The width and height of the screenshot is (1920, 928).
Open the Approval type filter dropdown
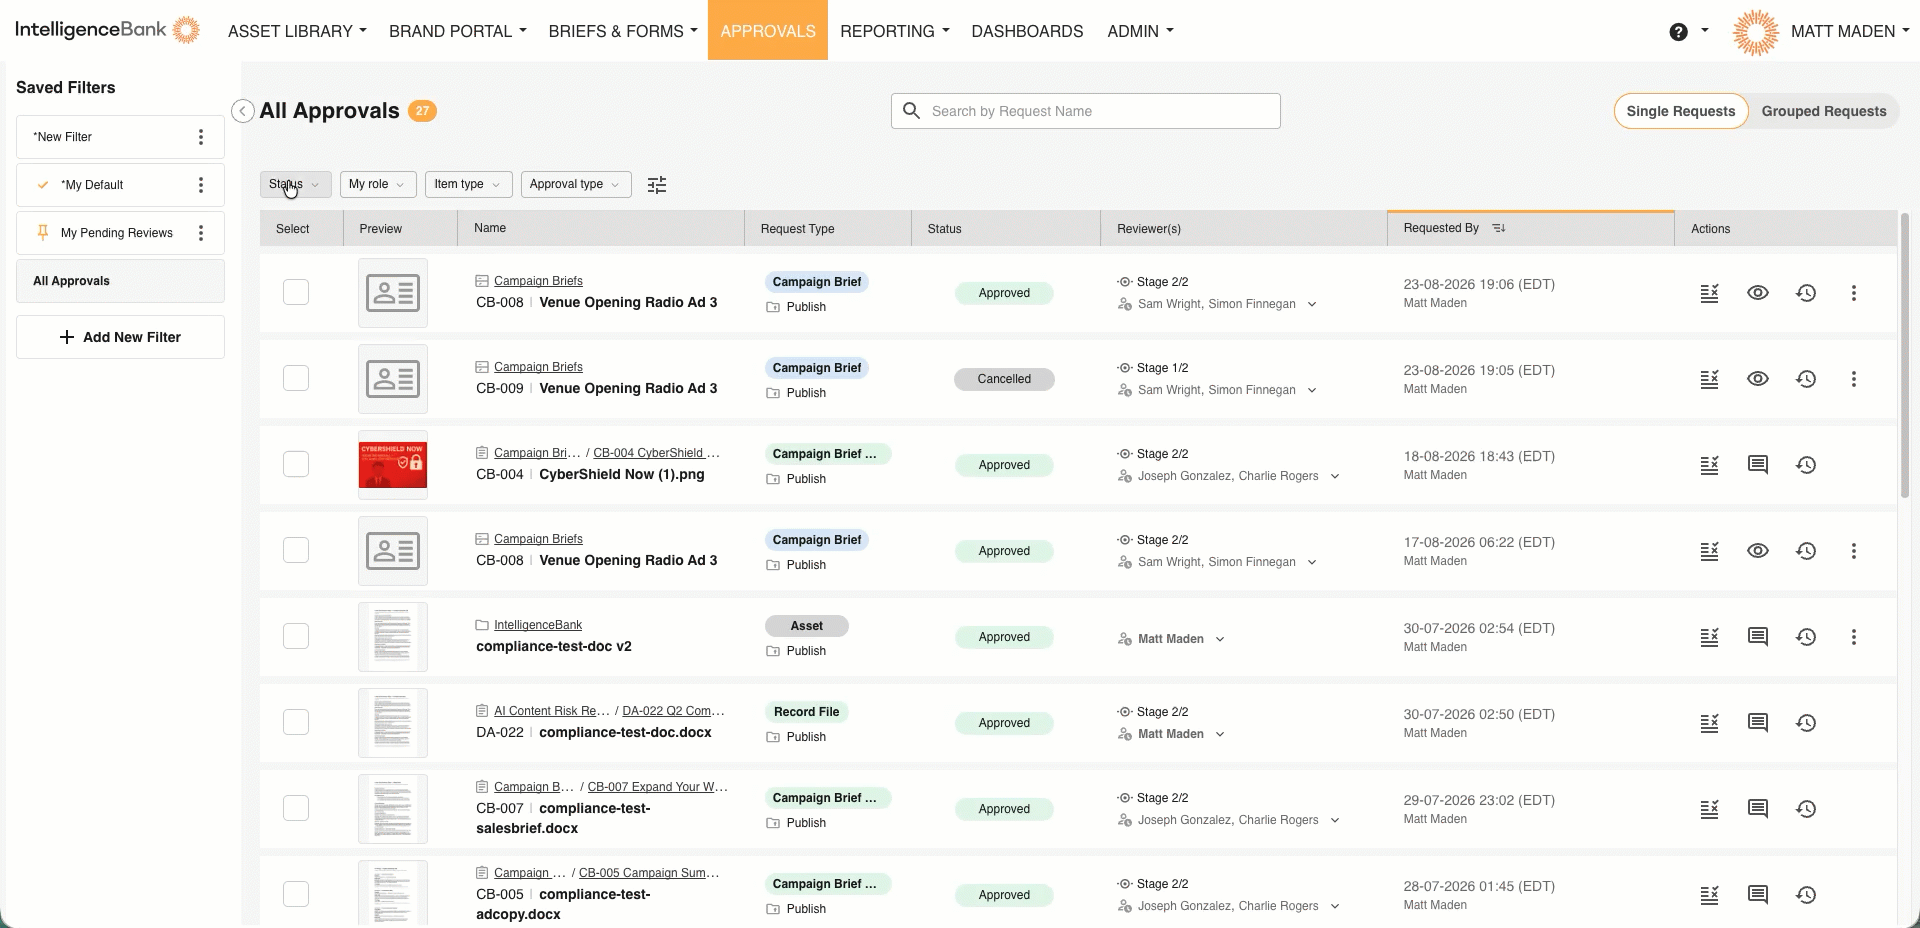(x=576, y=184)
